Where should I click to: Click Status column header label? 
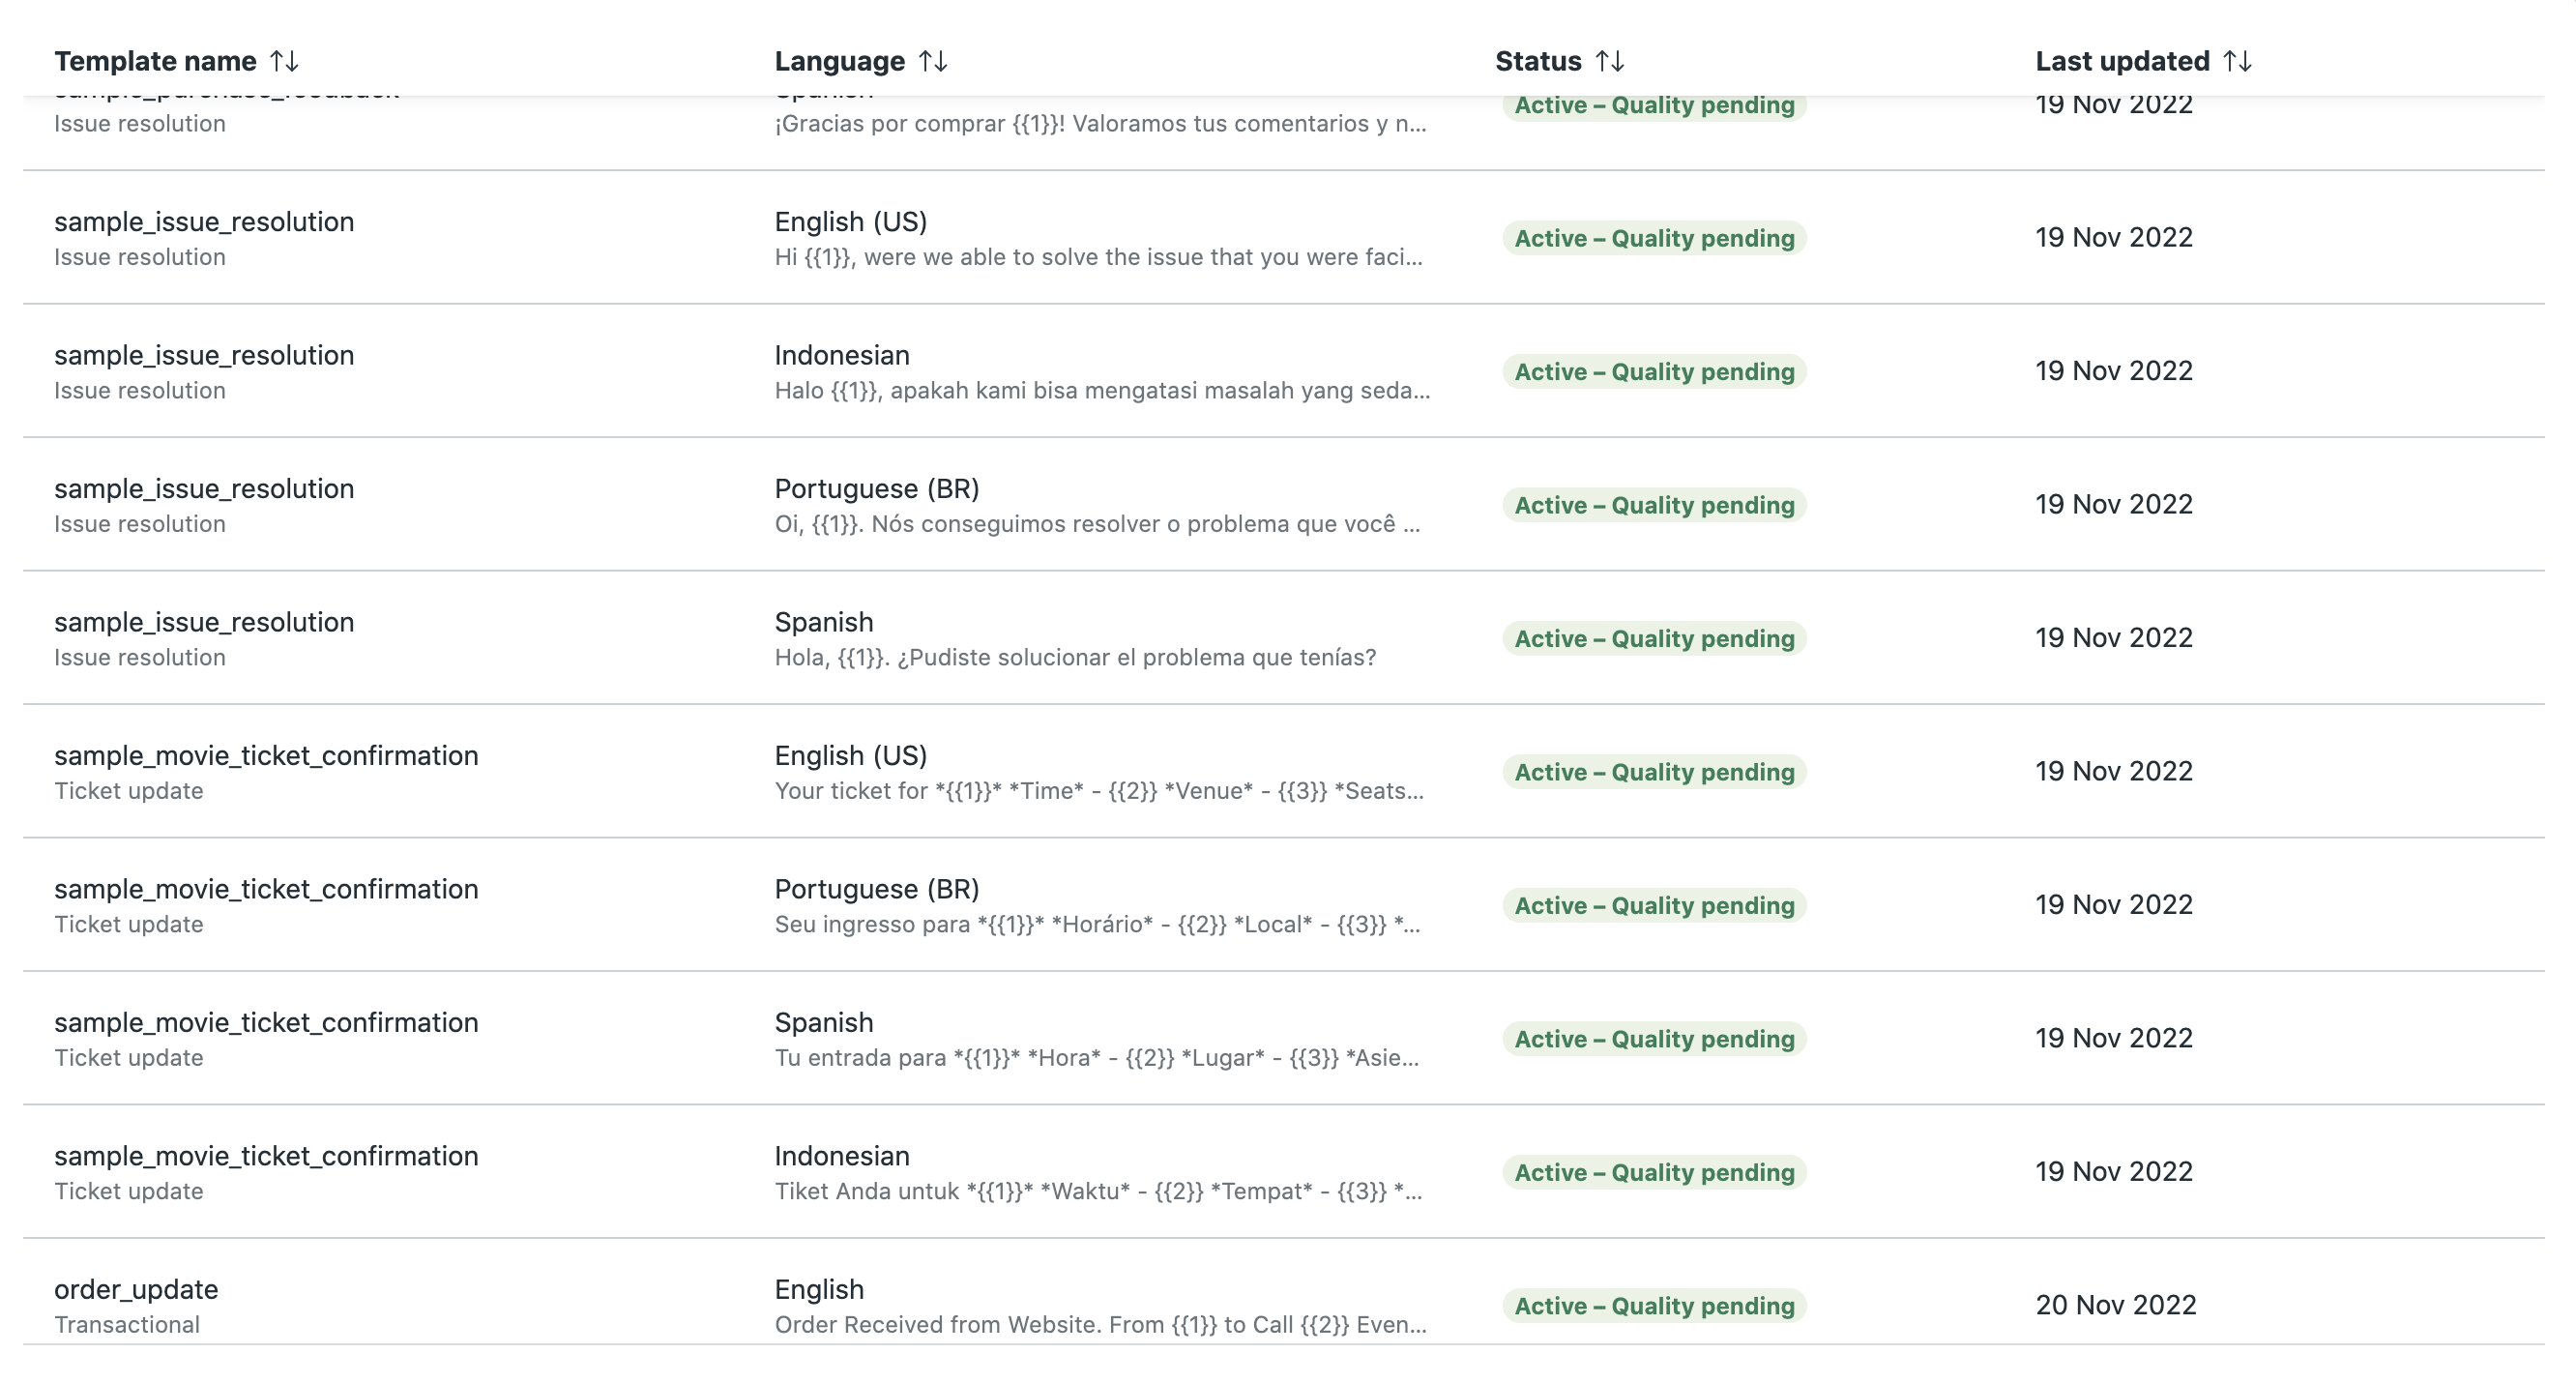point(1538,61)
